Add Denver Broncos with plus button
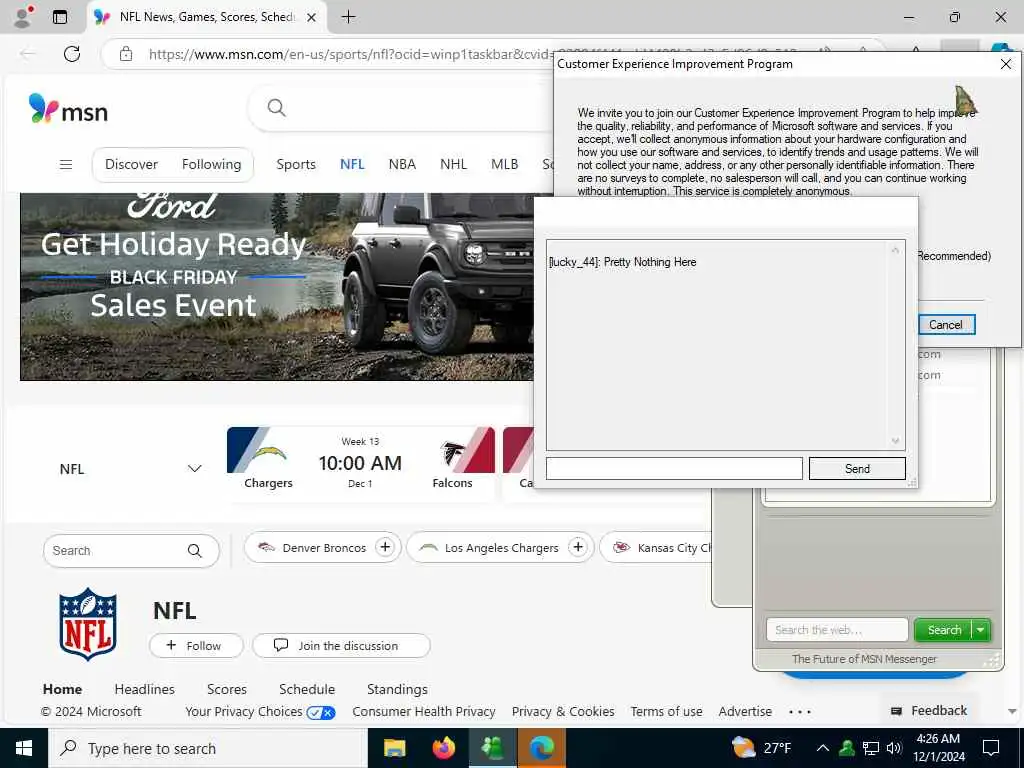Screen dimensions: 1024x768 click(x=385, y=547)
